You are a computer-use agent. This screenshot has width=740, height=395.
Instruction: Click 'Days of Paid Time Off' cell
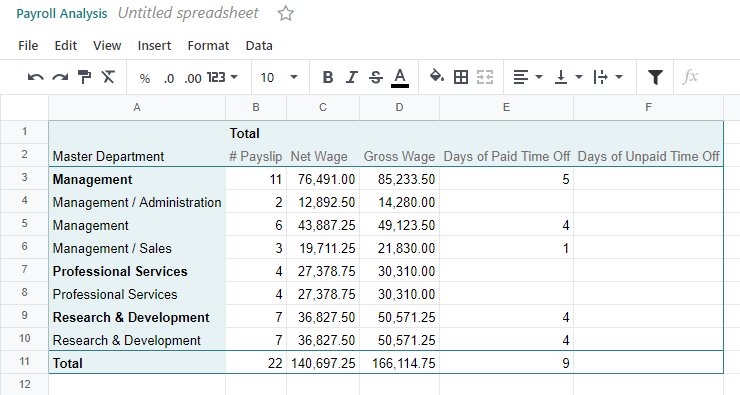pos(506,156)
